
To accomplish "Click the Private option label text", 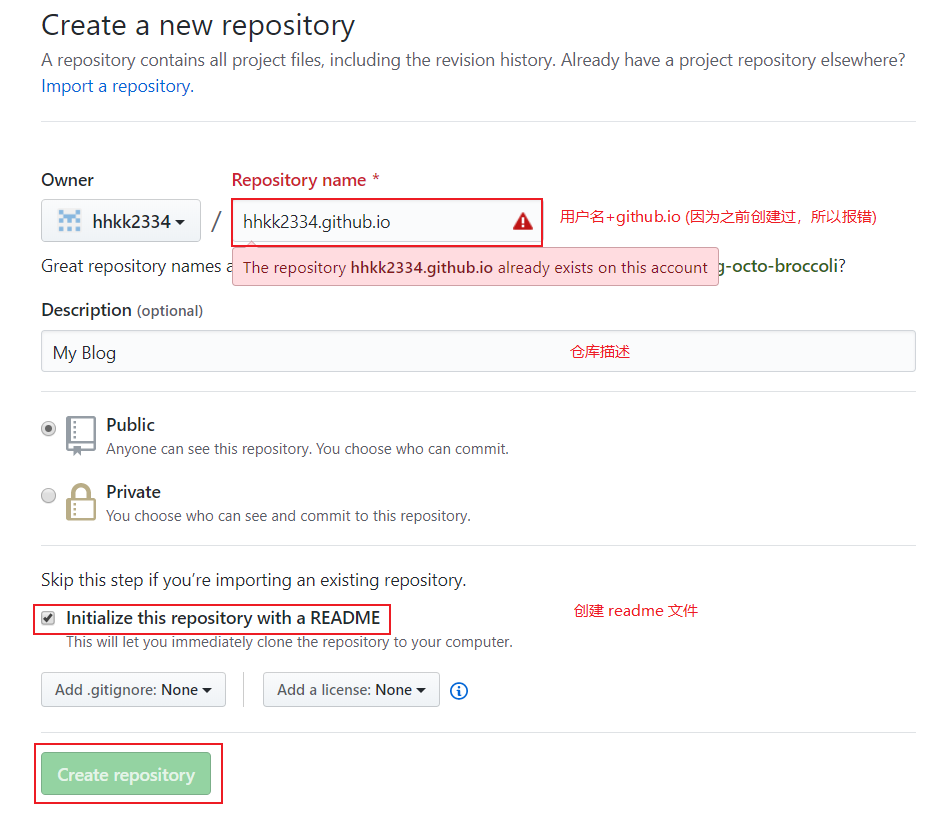I will tap(134, 492).
